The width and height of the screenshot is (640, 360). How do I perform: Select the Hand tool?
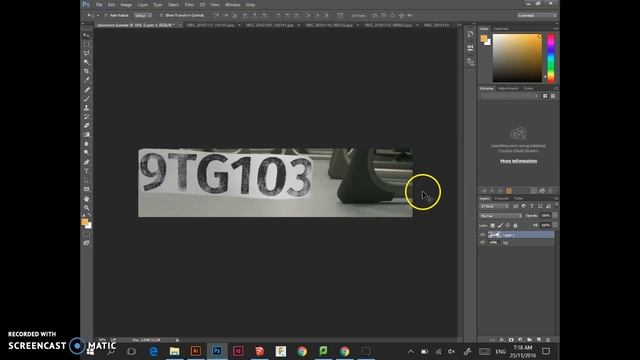(x=87, y=199)
